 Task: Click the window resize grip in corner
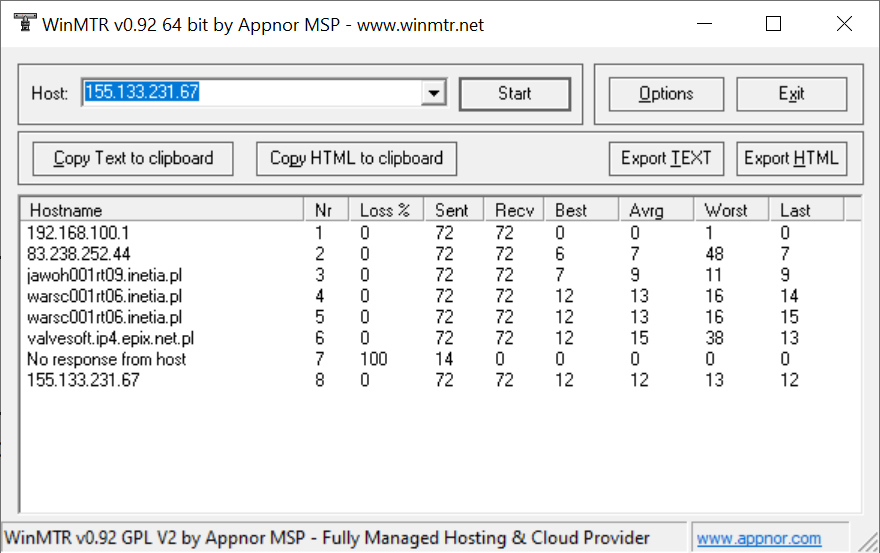click(x=869, y=542)
